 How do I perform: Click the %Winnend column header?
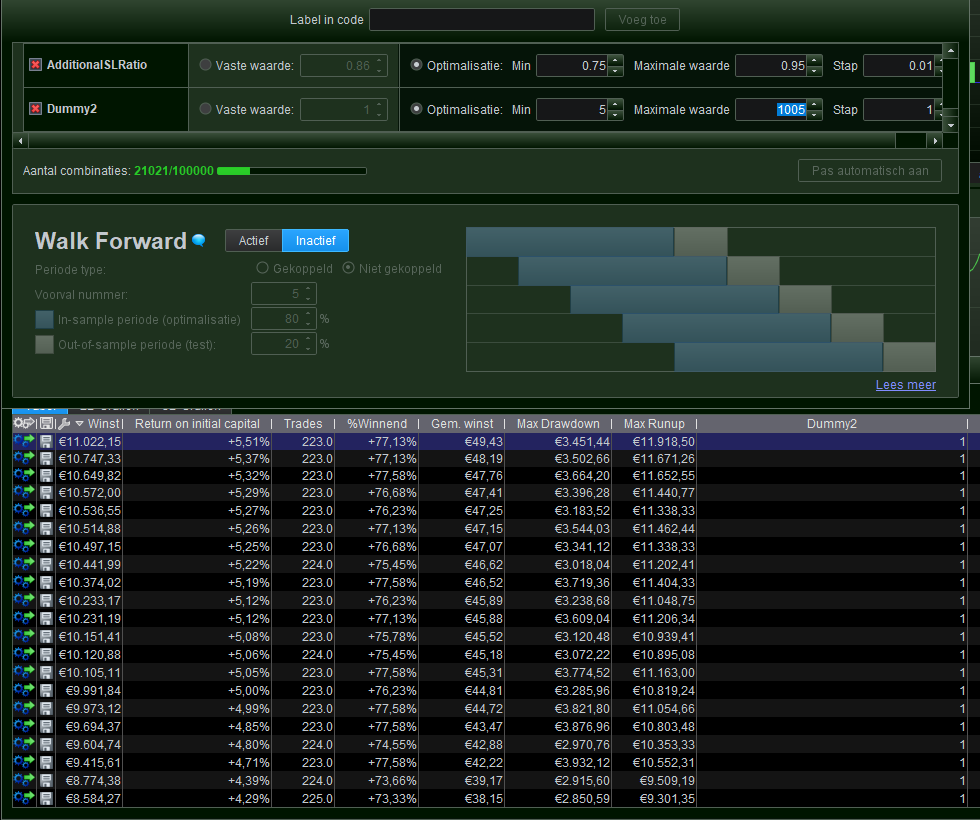click(377, 424)
